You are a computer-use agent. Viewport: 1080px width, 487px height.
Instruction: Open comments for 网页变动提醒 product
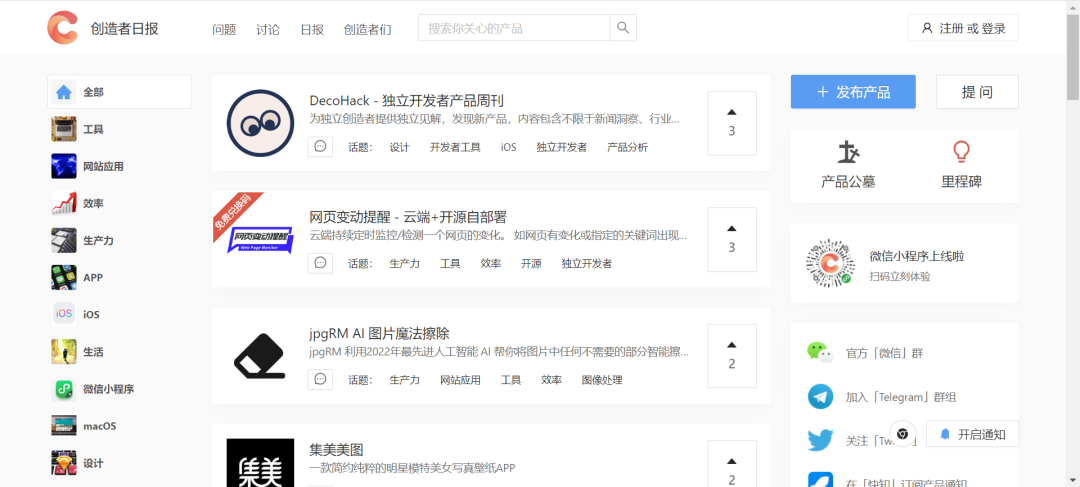pyautogui.click(x=320, y=263)
